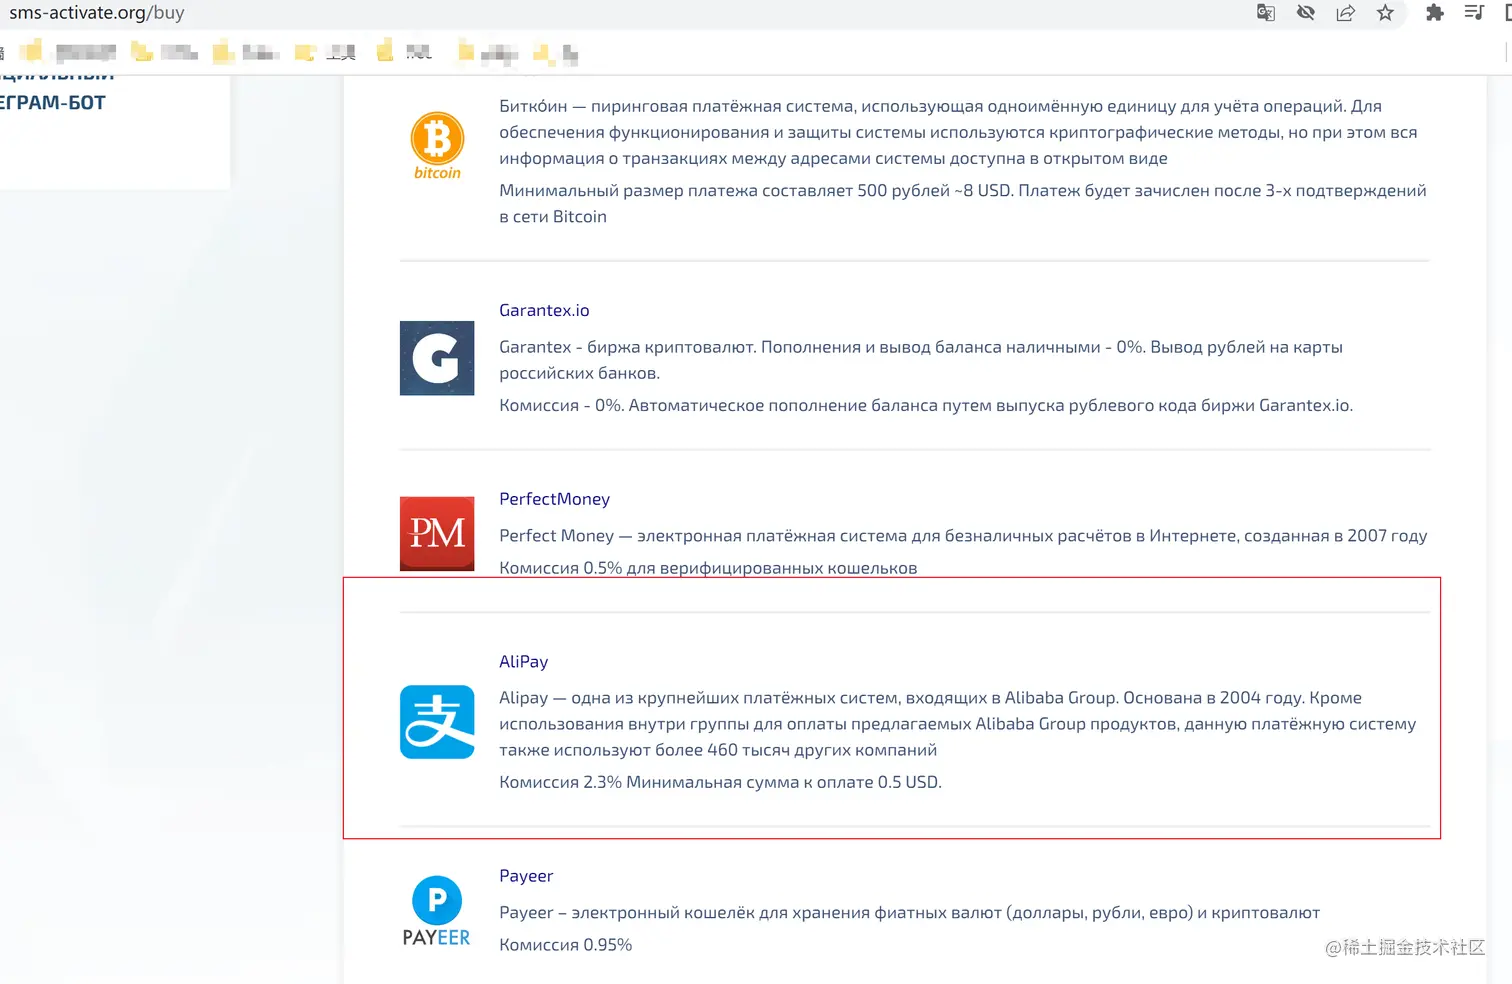Viewport: 1512px width, 984px height.
Task: Click text 'Минимальный размер платежа составляет 500 рублей'
Action: coord(724,191)
